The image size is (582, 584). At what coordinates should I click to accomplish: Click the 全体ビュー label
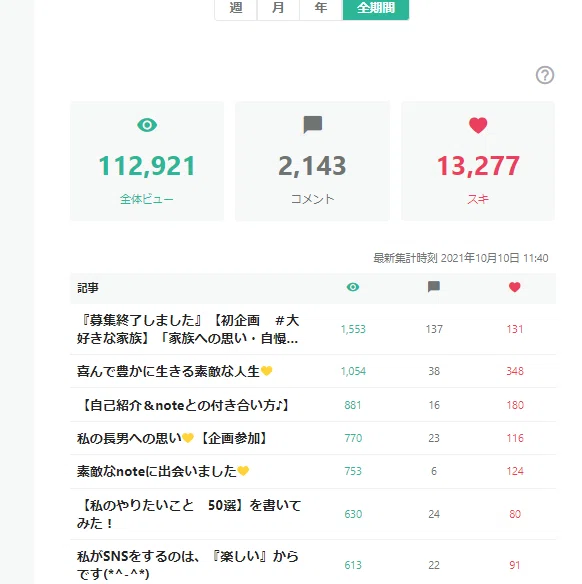pos(147,199)
